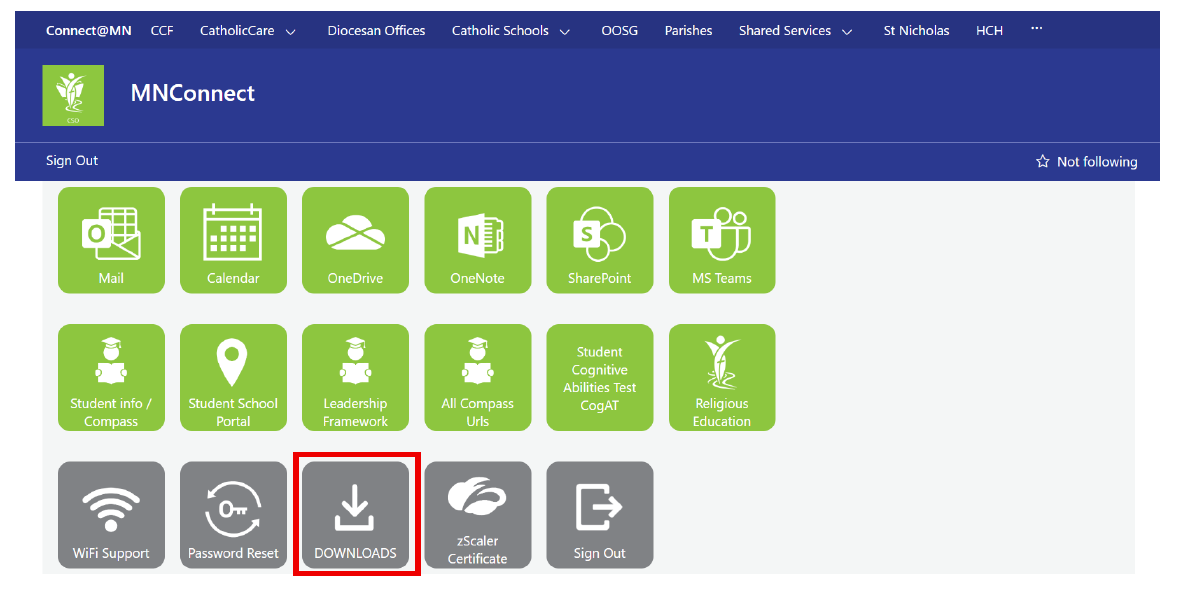
Task: Click the Sign Out link below the header
Action: coord(72,161)
